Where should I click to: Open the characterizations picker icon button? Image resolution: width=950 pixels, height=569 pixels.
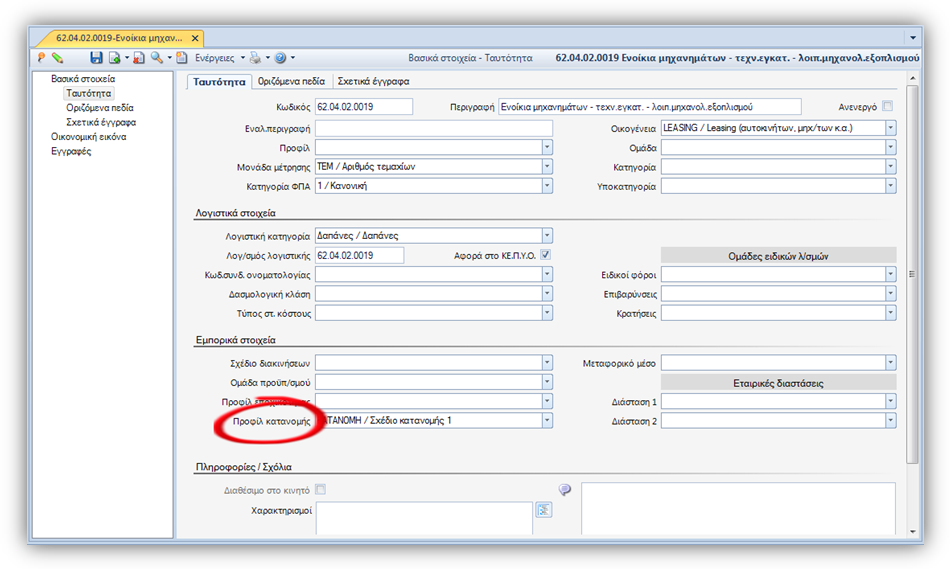pos(543,510)
